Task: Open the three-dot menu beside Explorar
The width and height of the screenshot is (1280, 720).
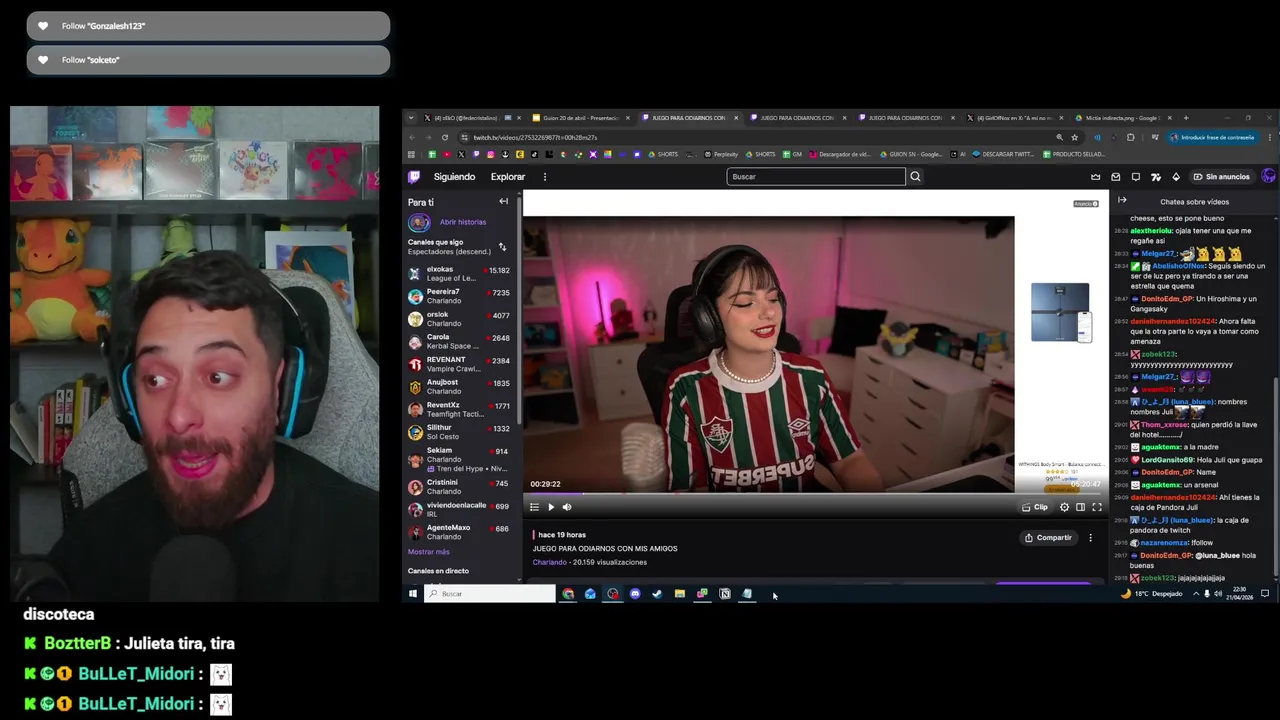Action: [x=545, y=177]
